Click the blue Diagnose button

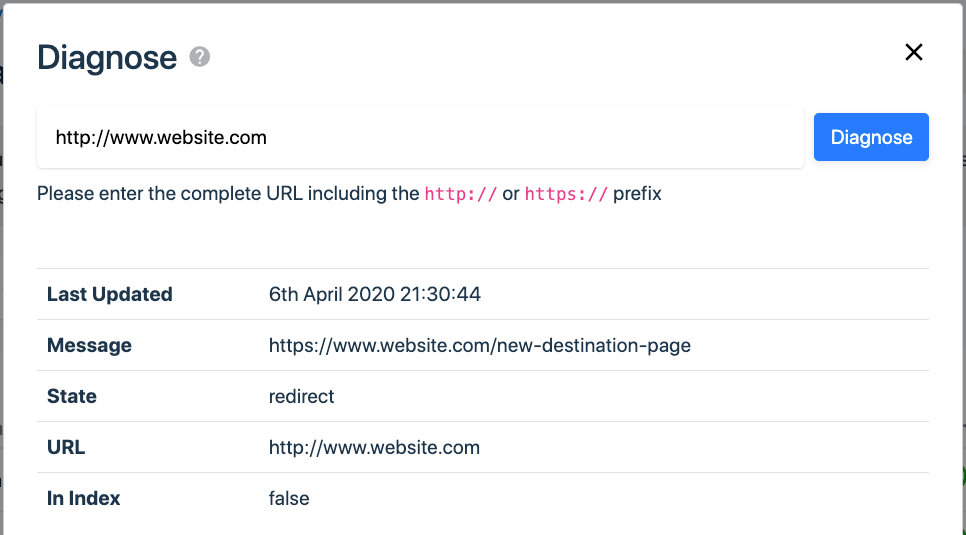tap(871, 137)
